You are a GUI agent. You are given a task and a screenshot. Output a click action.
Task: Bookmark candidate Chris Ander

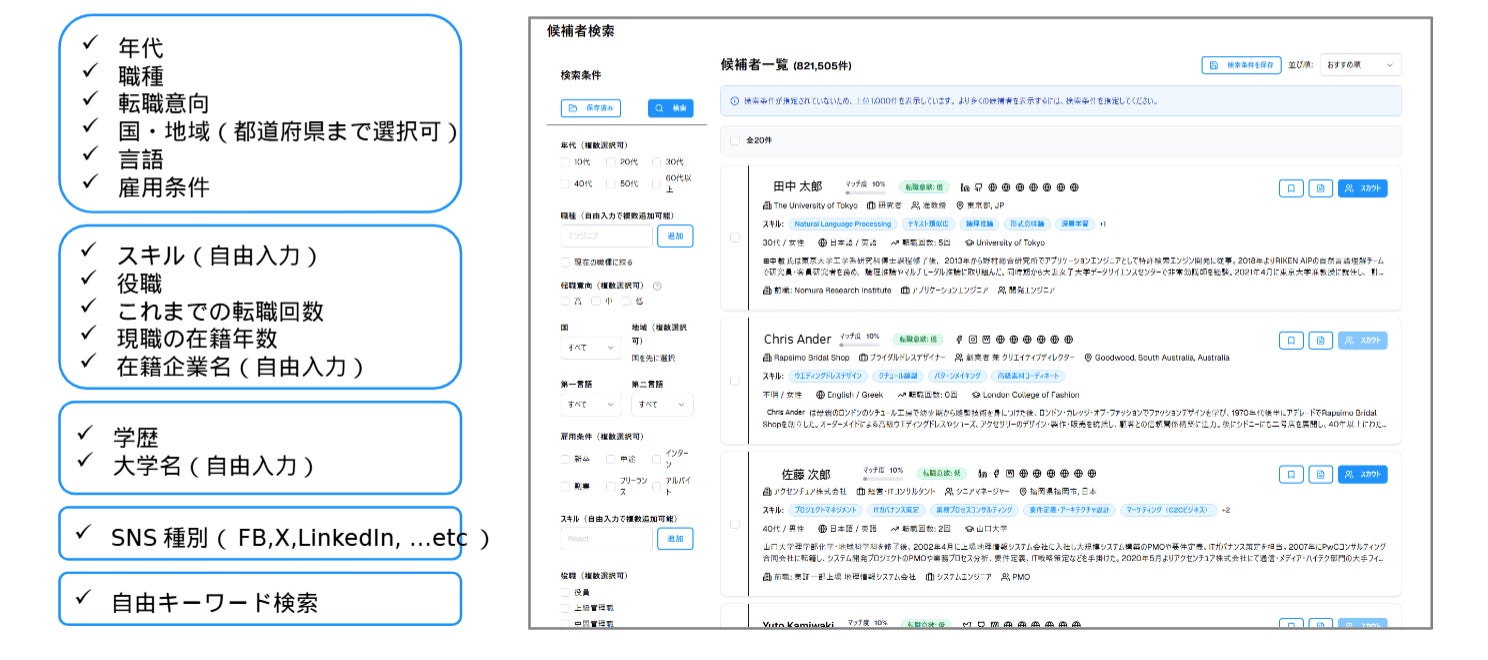[x=1291, y=340]
